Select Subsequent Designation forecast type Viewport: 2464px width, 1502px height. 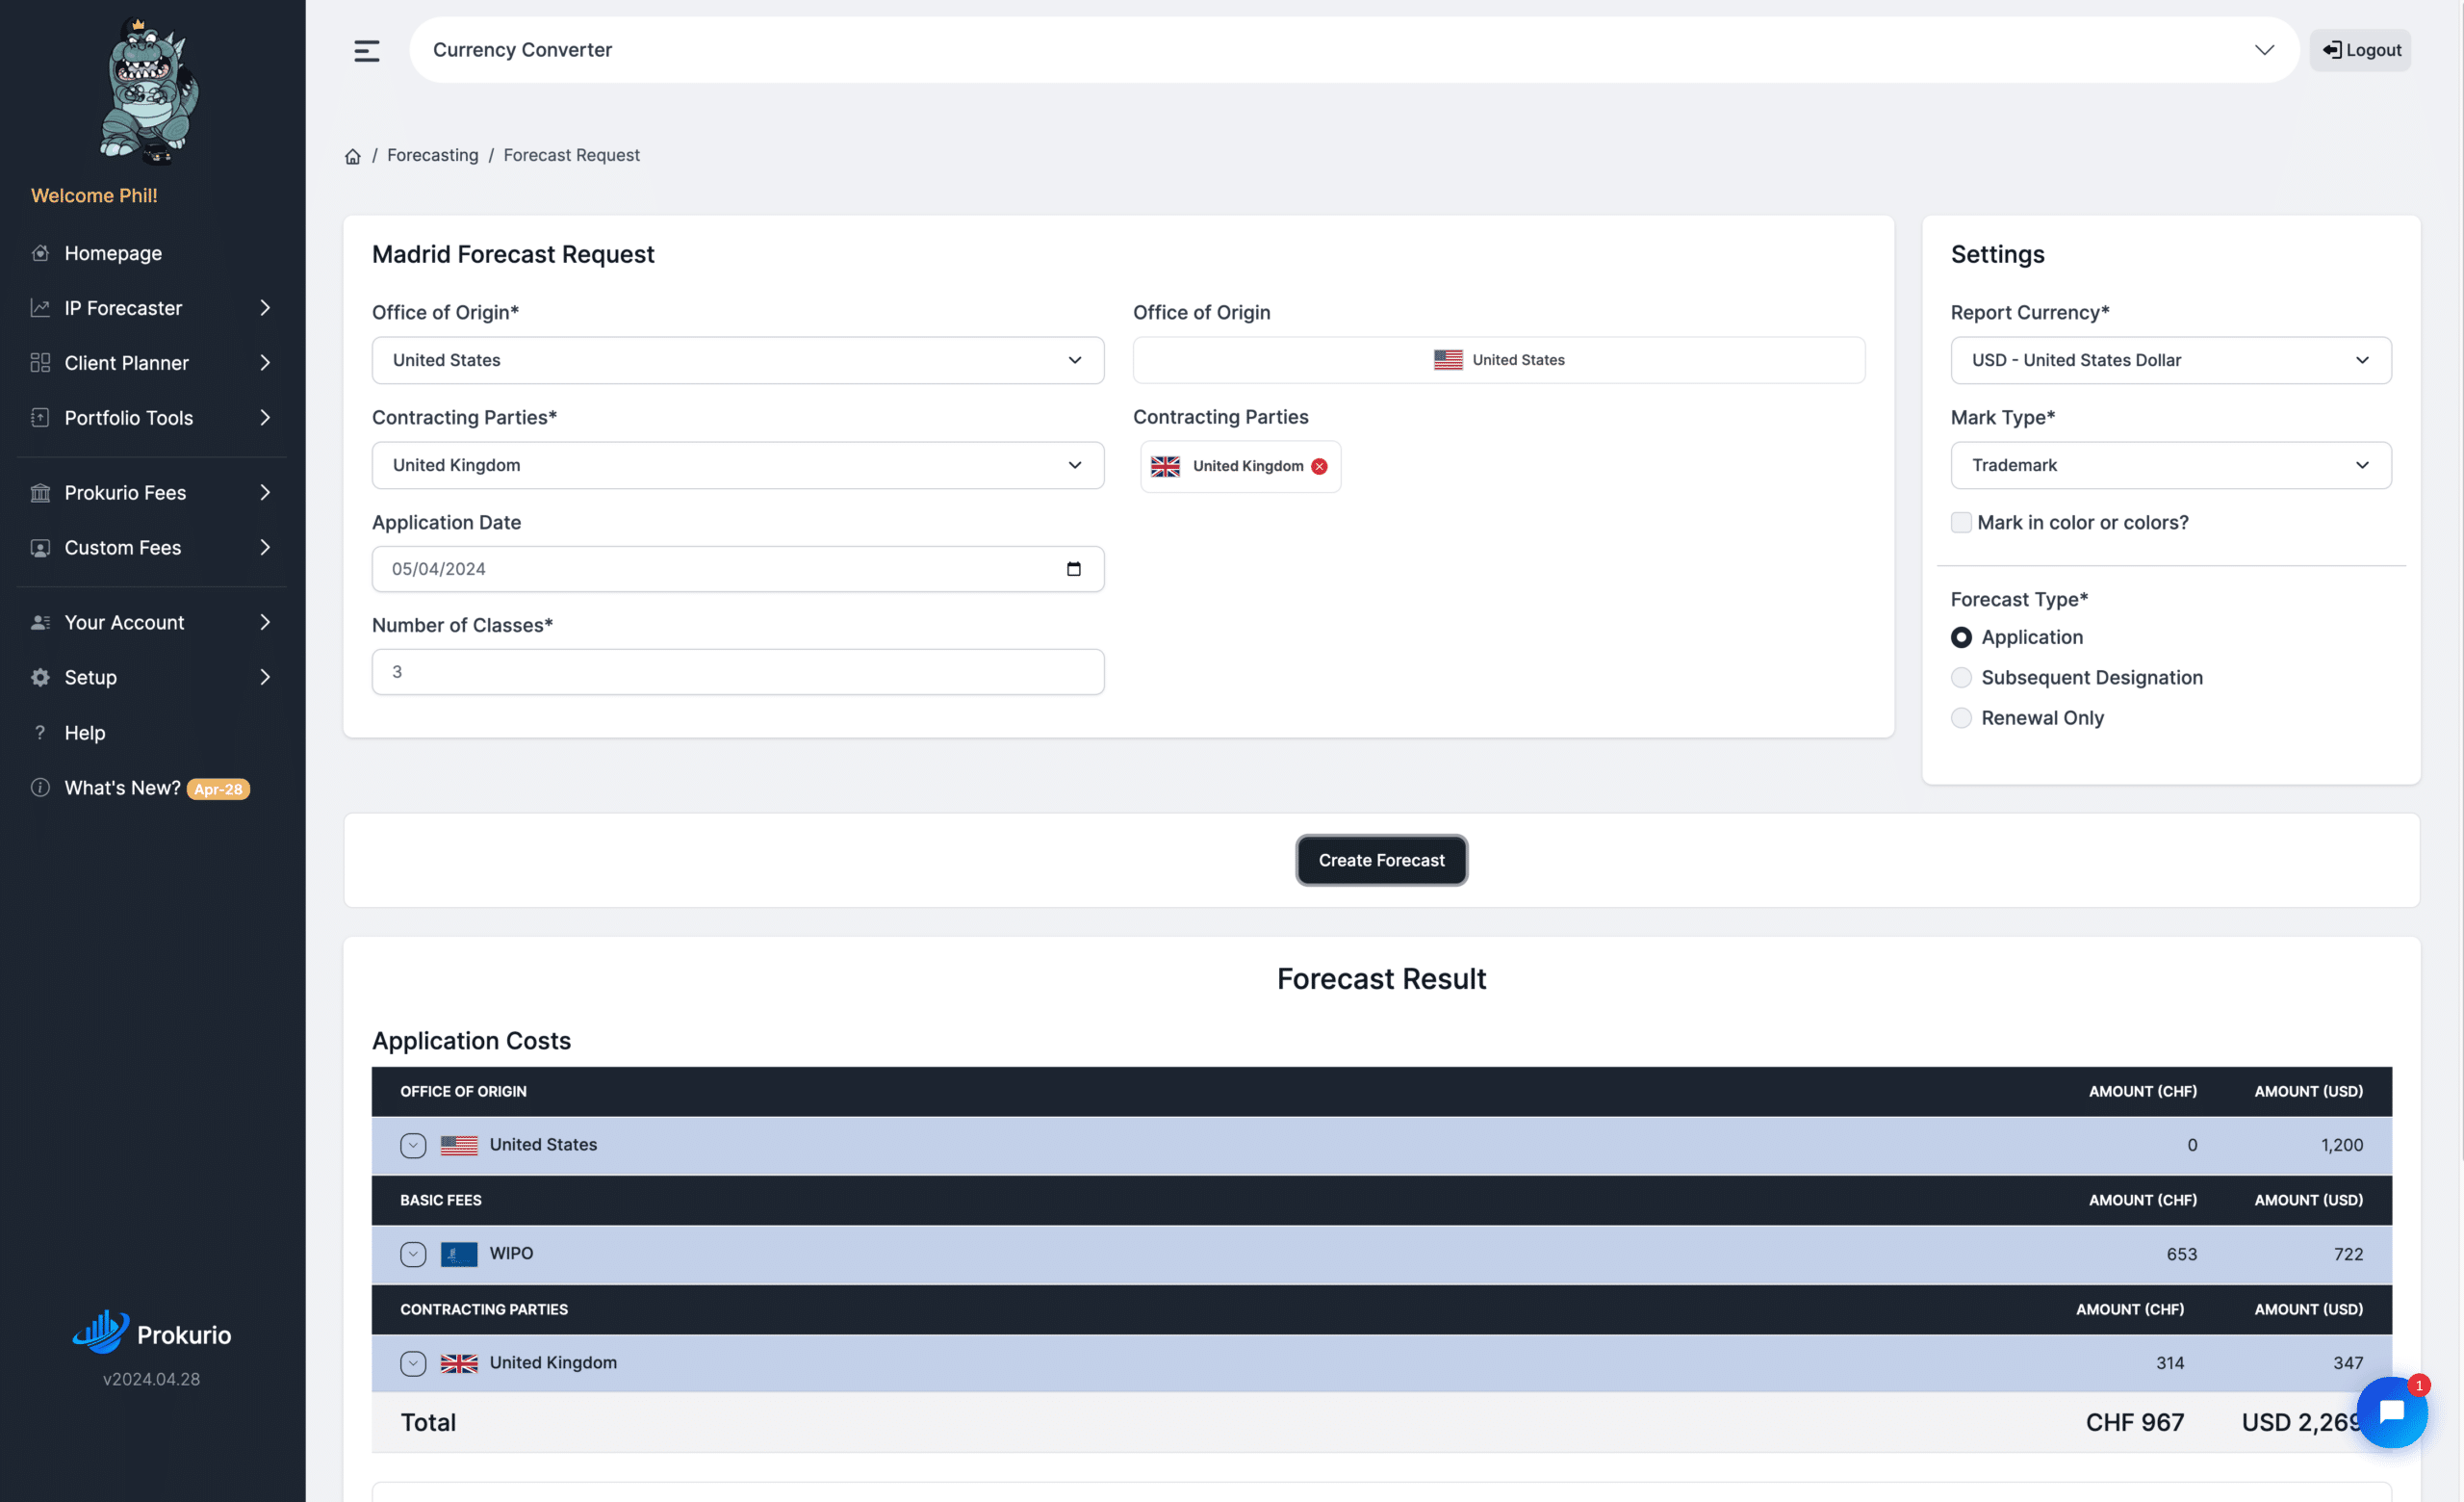(1961, 677)
